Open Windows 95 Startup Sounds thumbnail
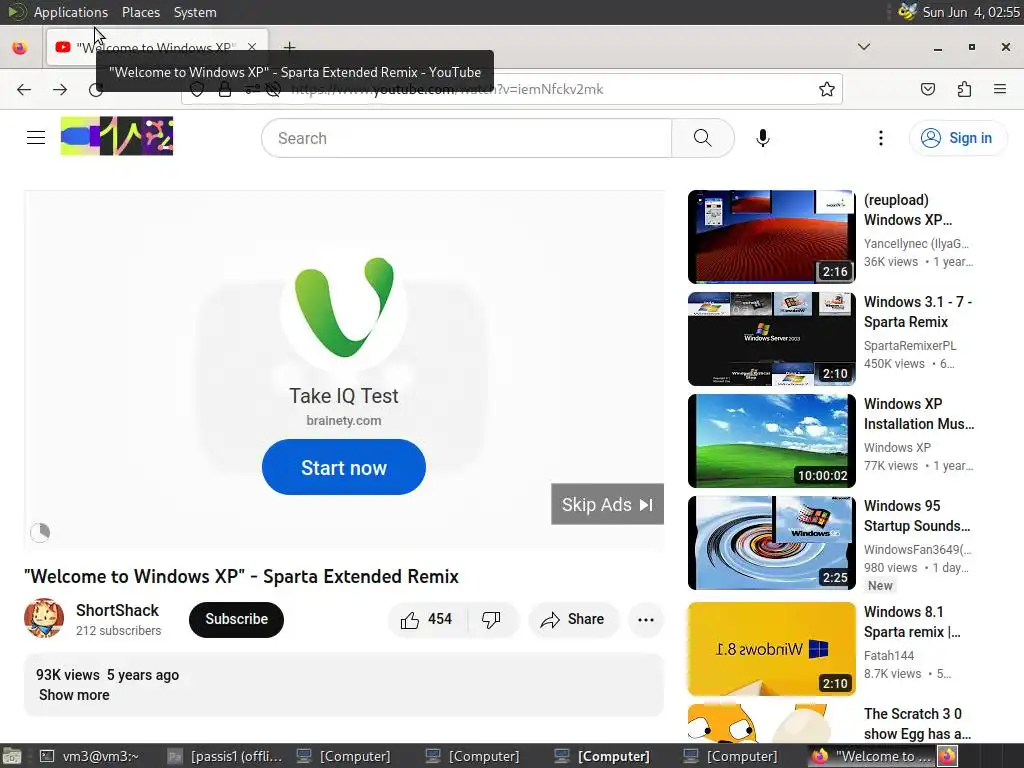Image resolution: width=1024 pixels, height=768 pixels. tap(771, 543)
